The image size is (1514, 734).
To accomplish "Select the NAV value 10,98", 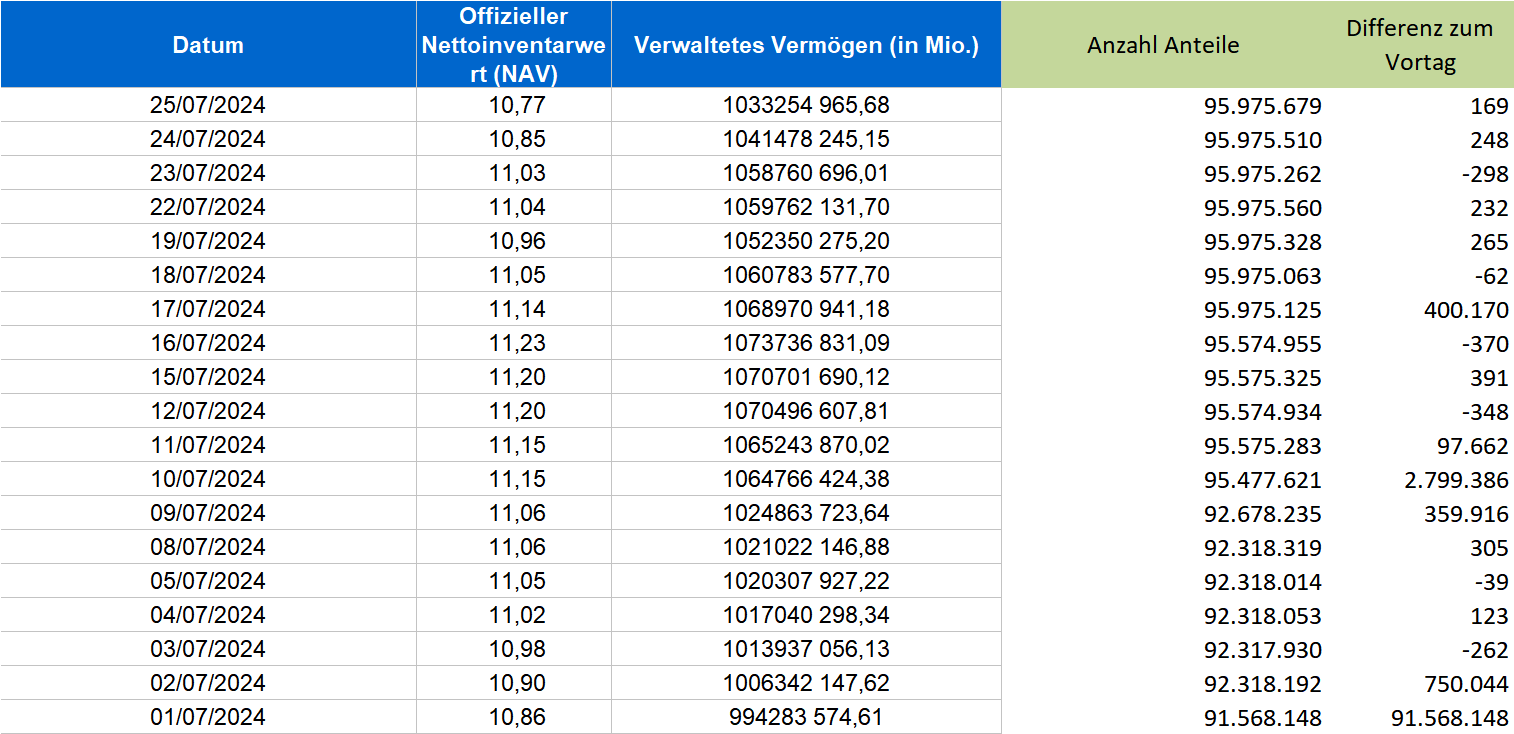I will [518, 649].
